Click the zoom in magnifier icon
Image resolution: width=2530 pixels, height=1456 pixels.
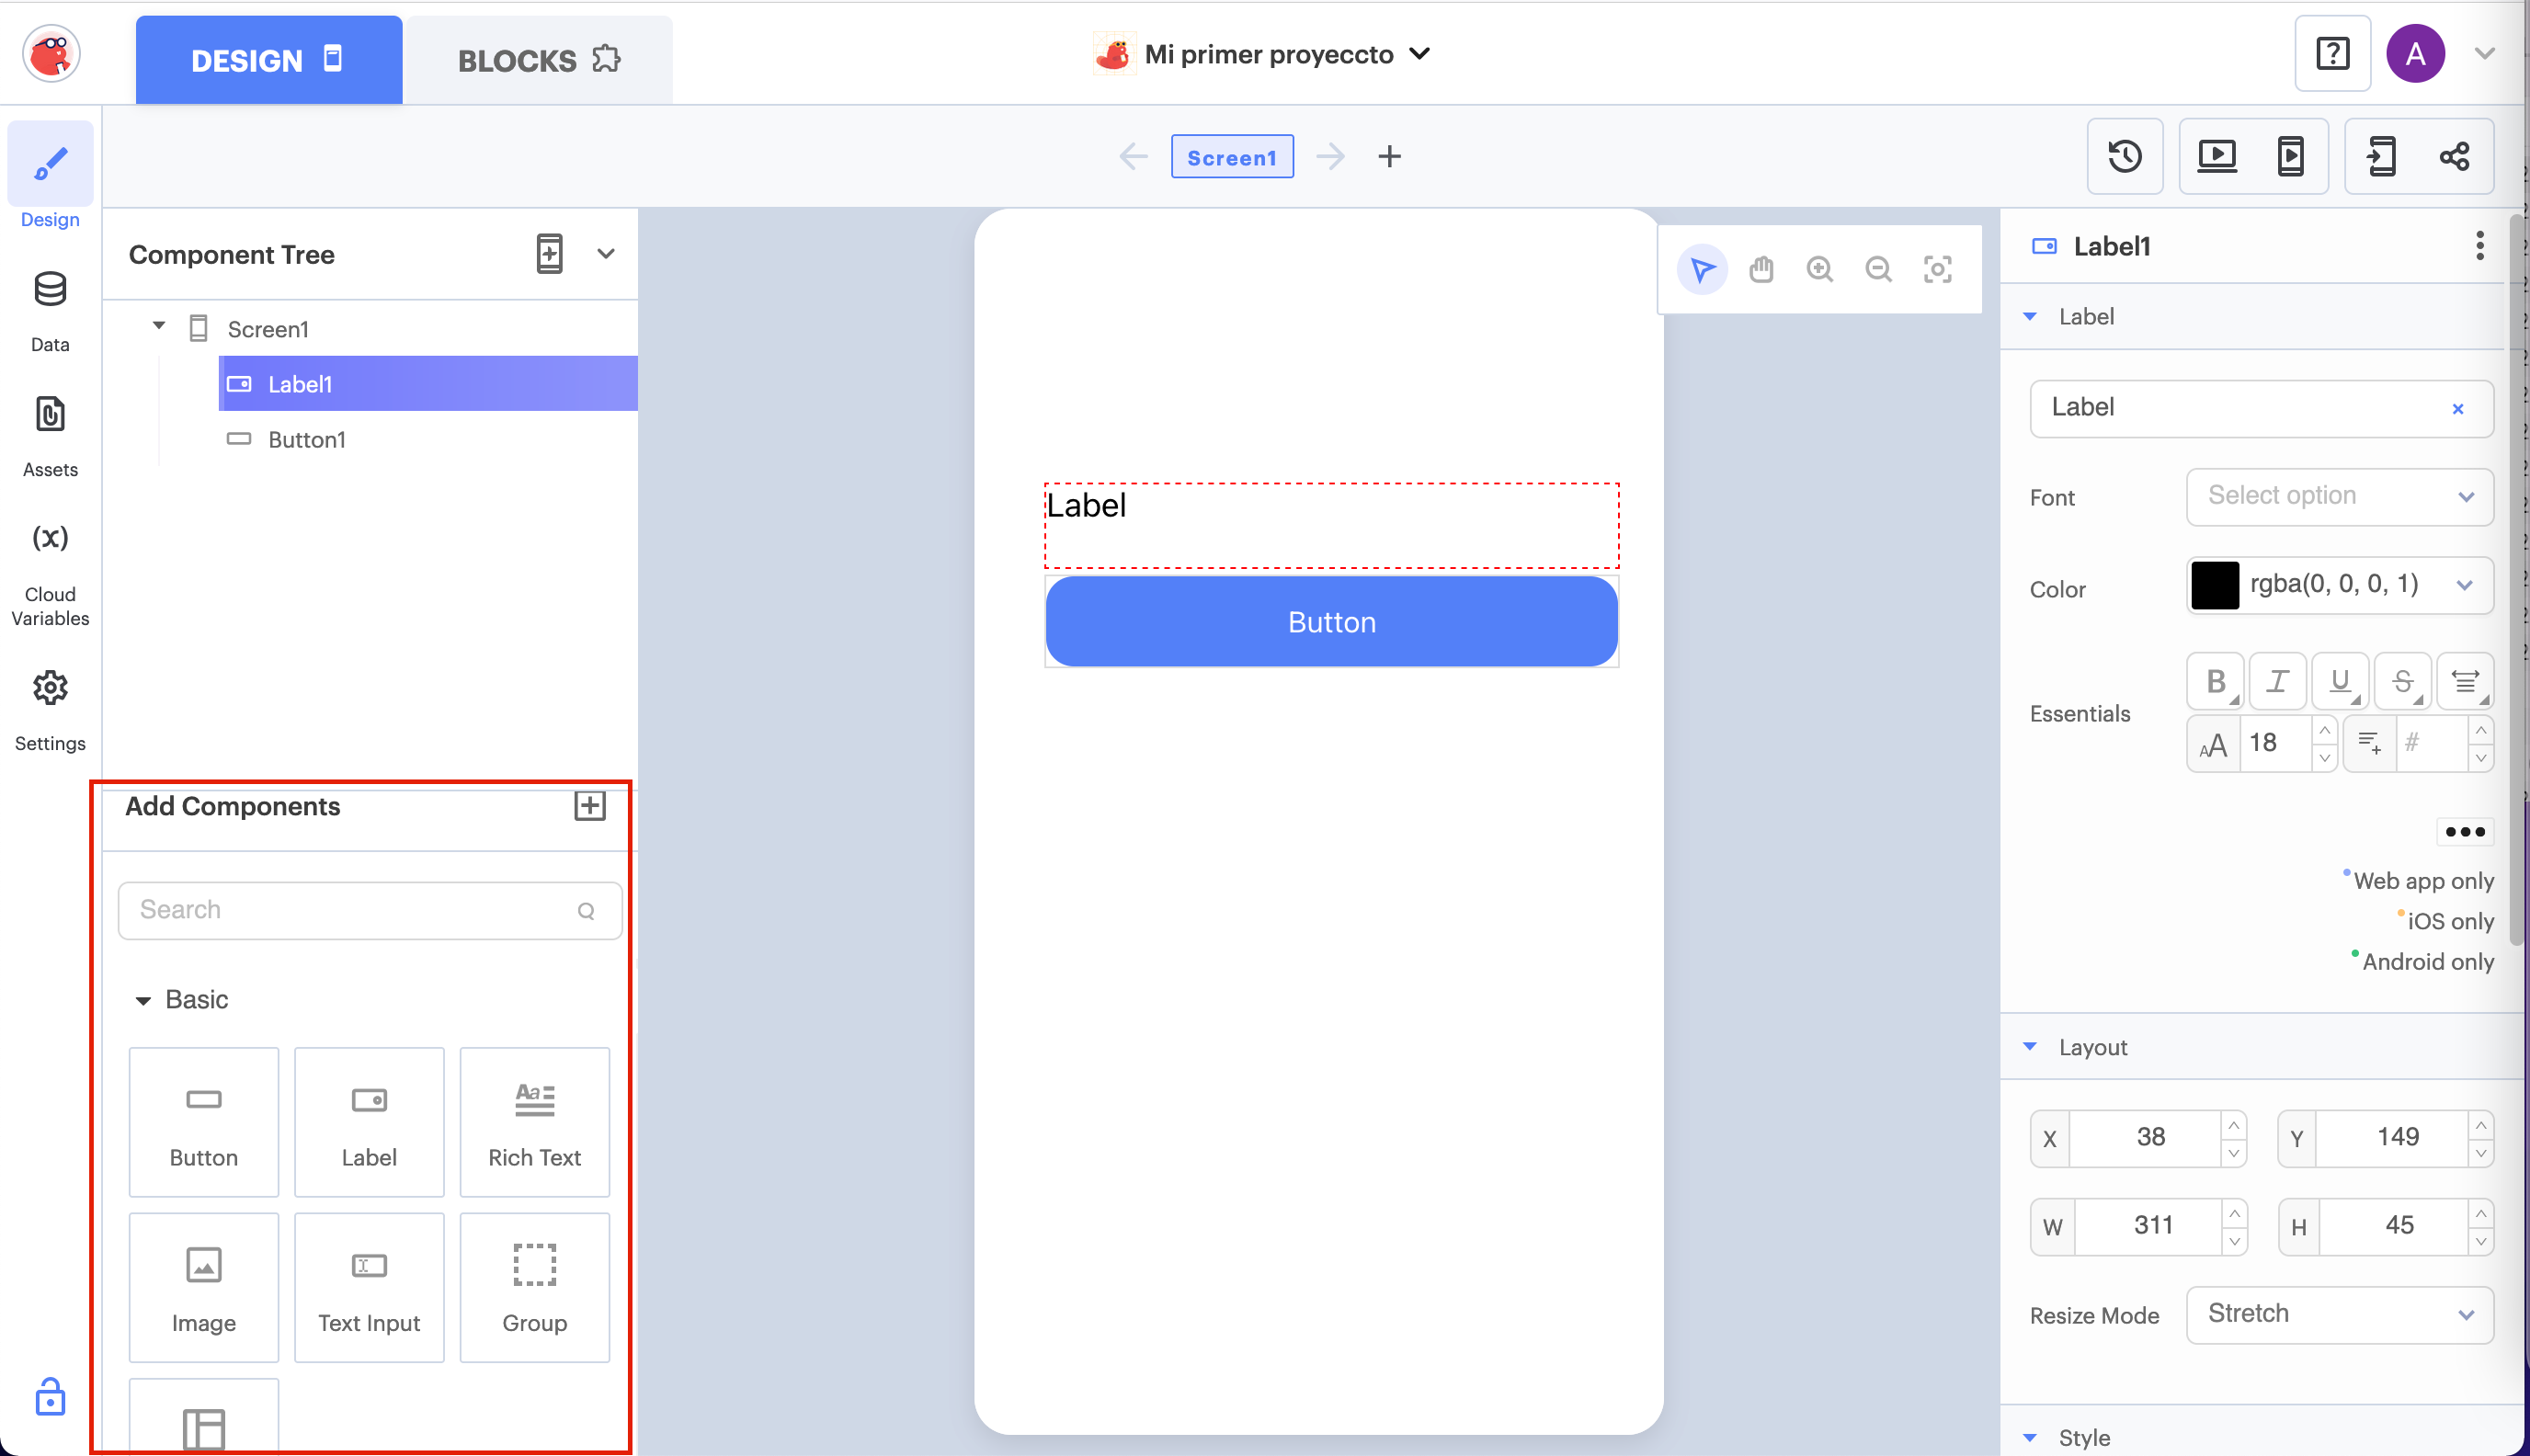tap(1819, 269)
